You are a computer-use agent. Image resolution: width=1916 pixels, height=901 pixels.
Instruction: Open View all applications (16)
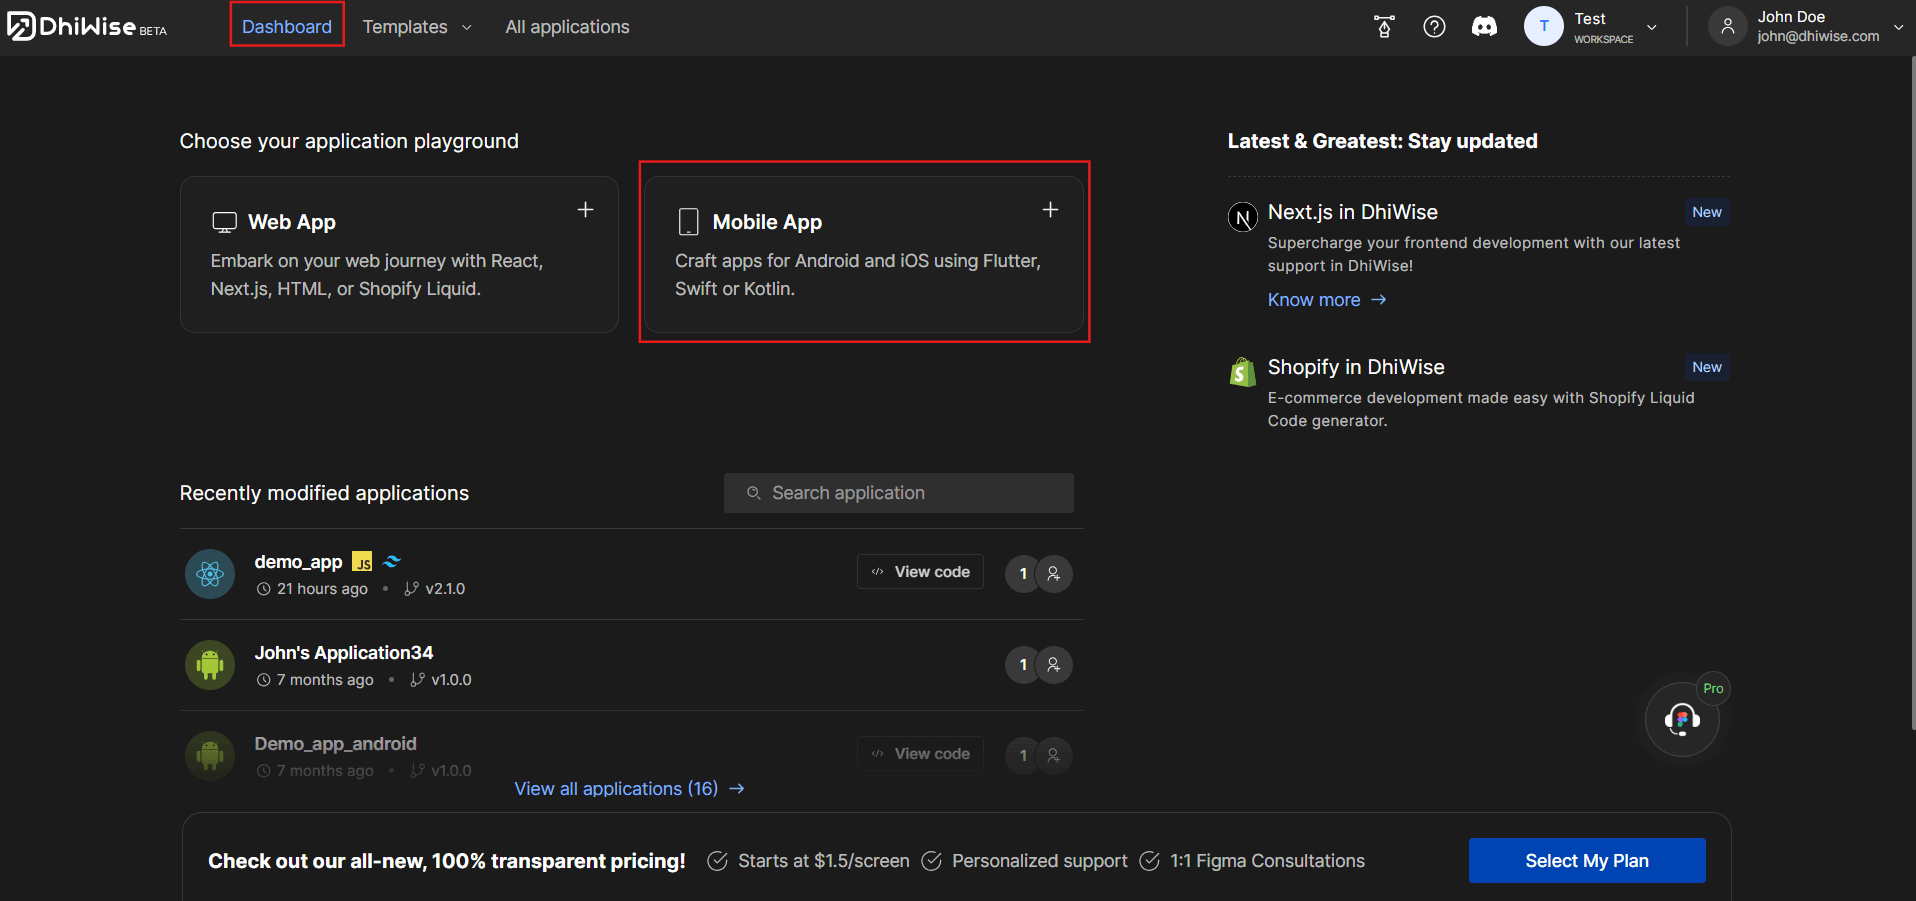(x=629, y=788)
